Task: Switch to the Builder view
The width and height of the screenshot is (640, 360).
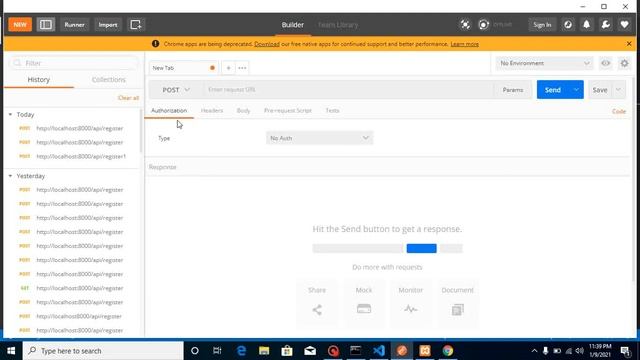Action: (x=293, y=24)
